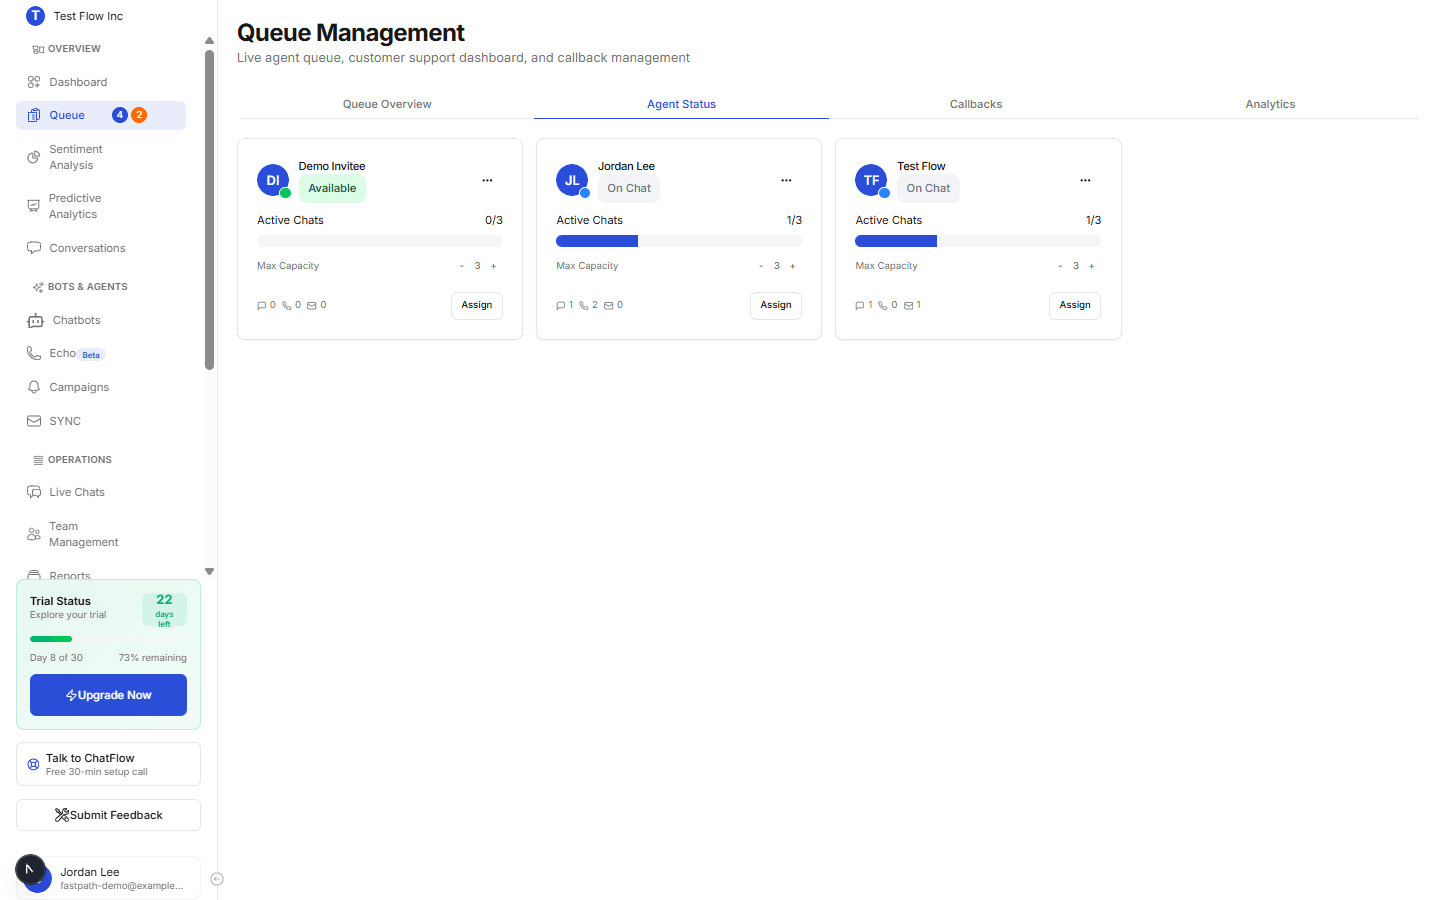Click the Test Flow Inc workspace logo
The image size is (1440, 900).
coord(35,16)
